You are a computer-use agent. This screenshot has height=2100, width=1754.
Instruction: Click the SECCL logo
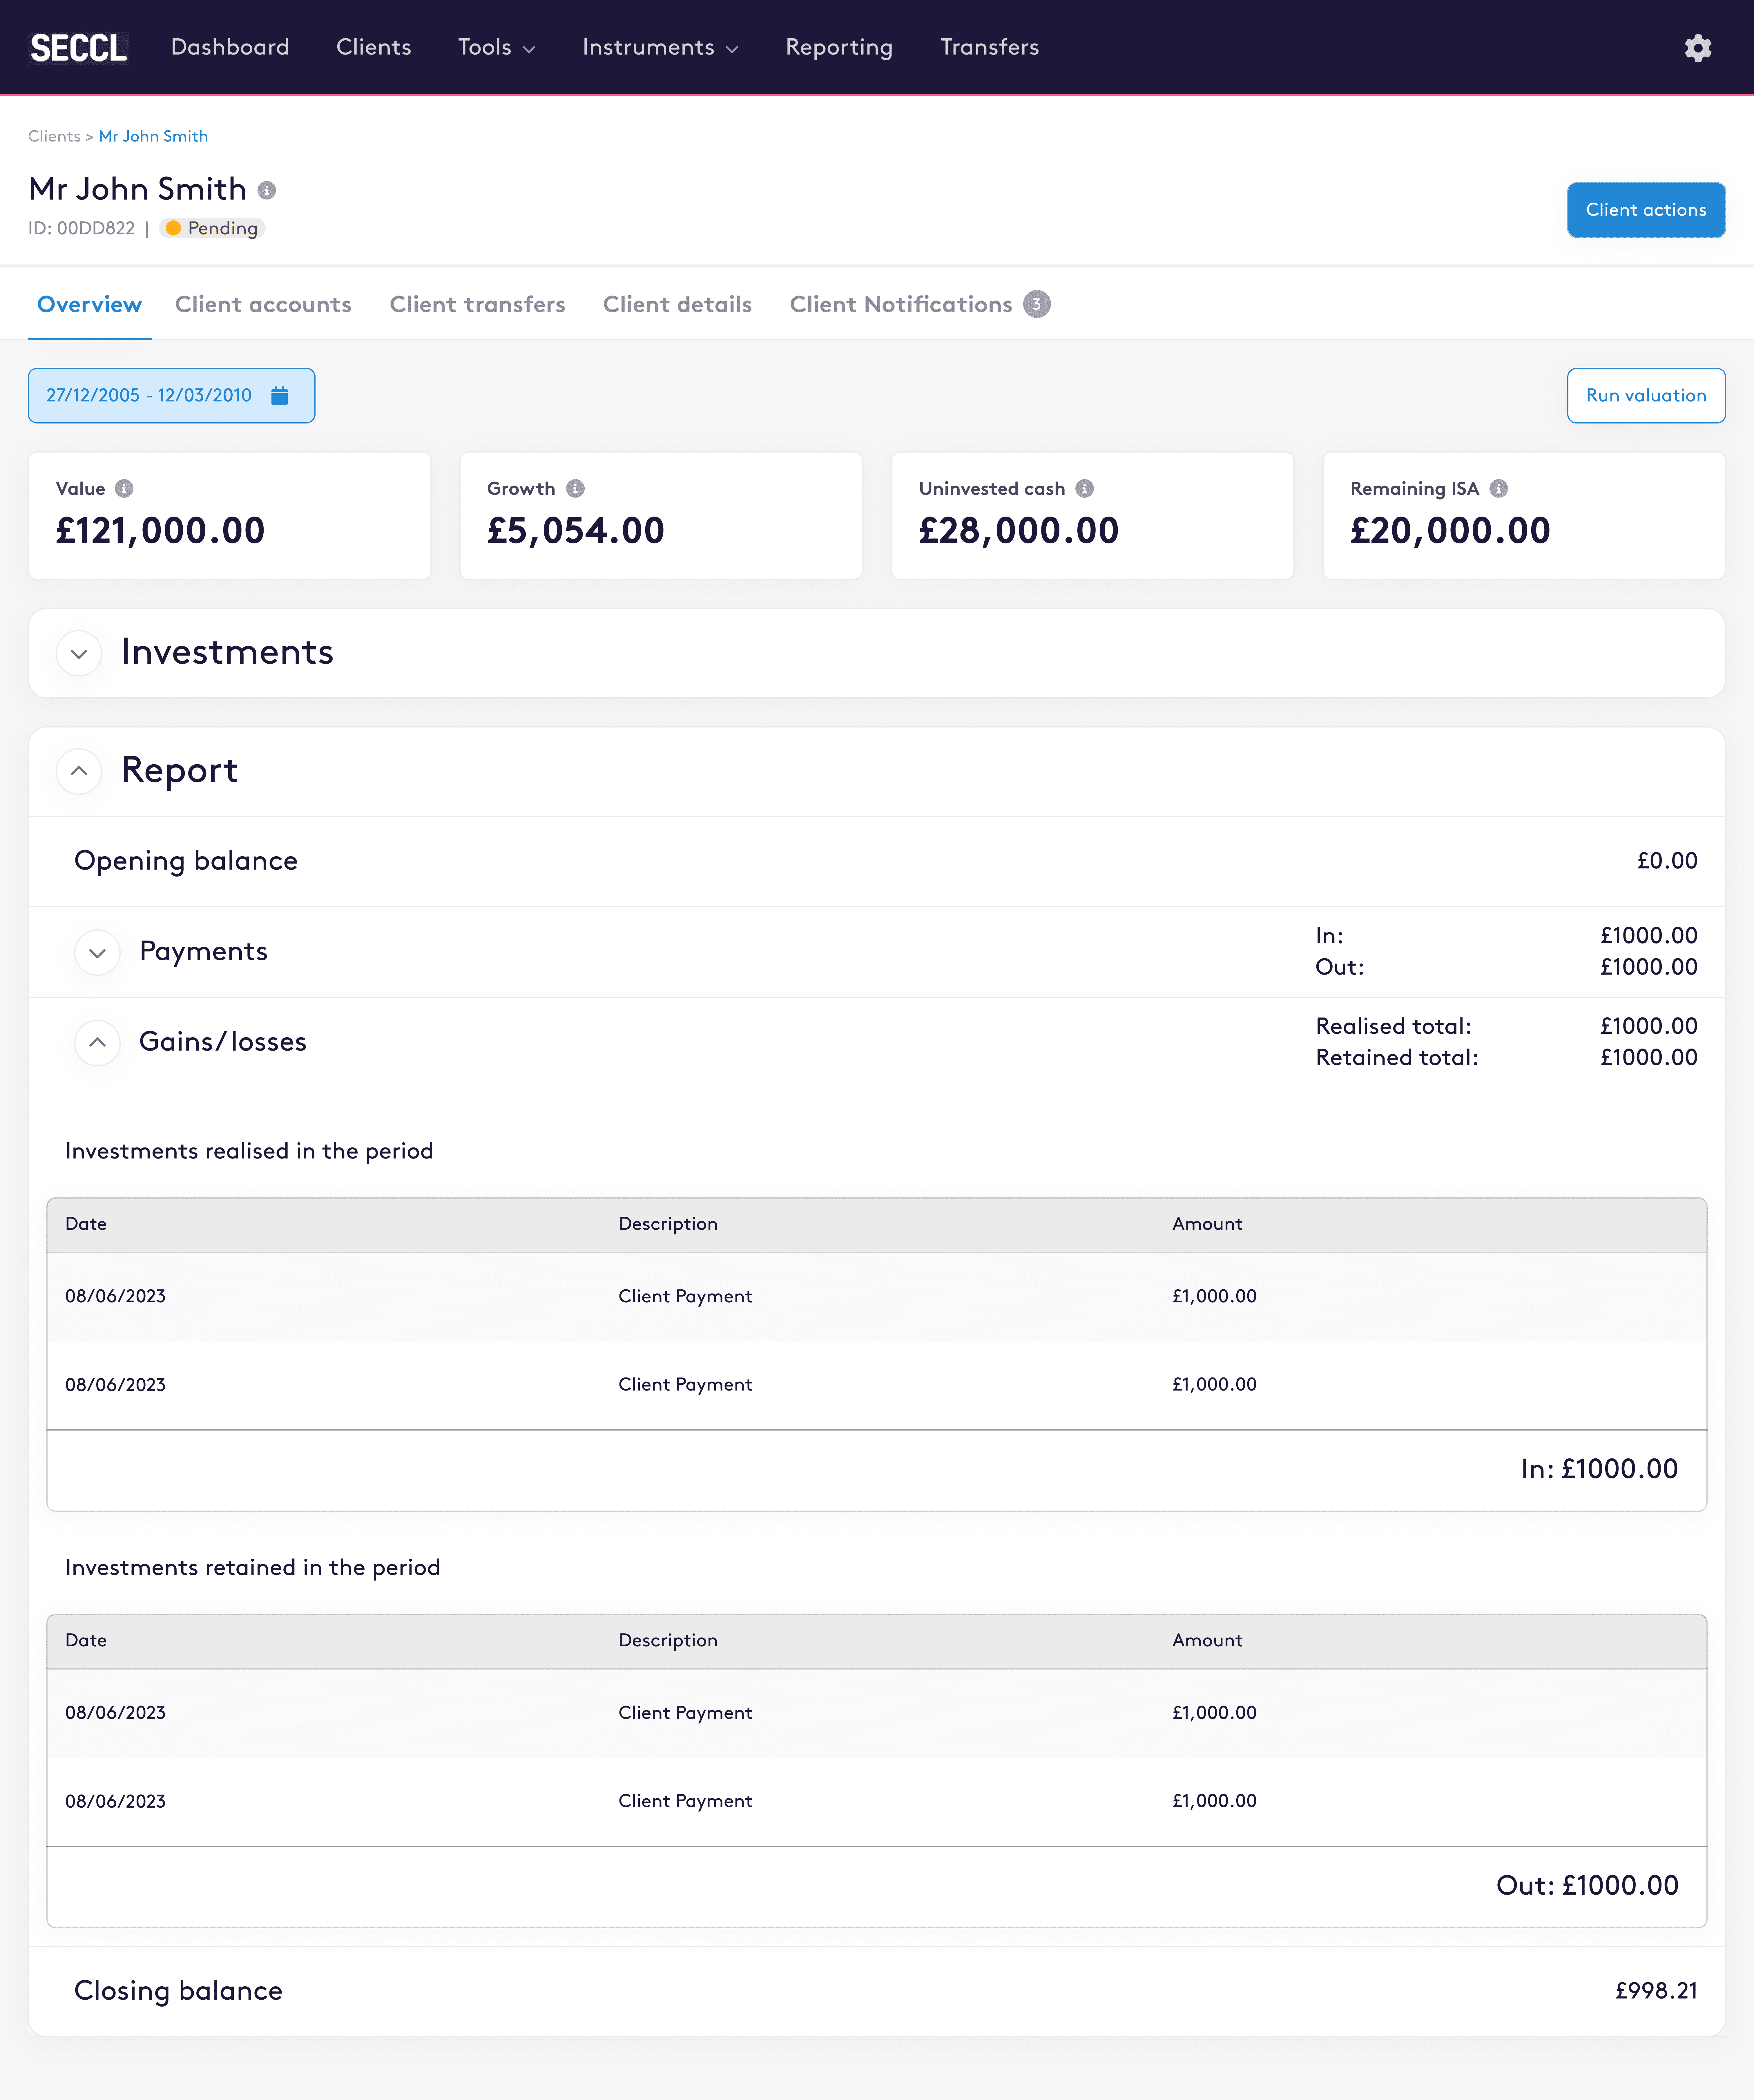pyautogui.click(x=79, y=47)
